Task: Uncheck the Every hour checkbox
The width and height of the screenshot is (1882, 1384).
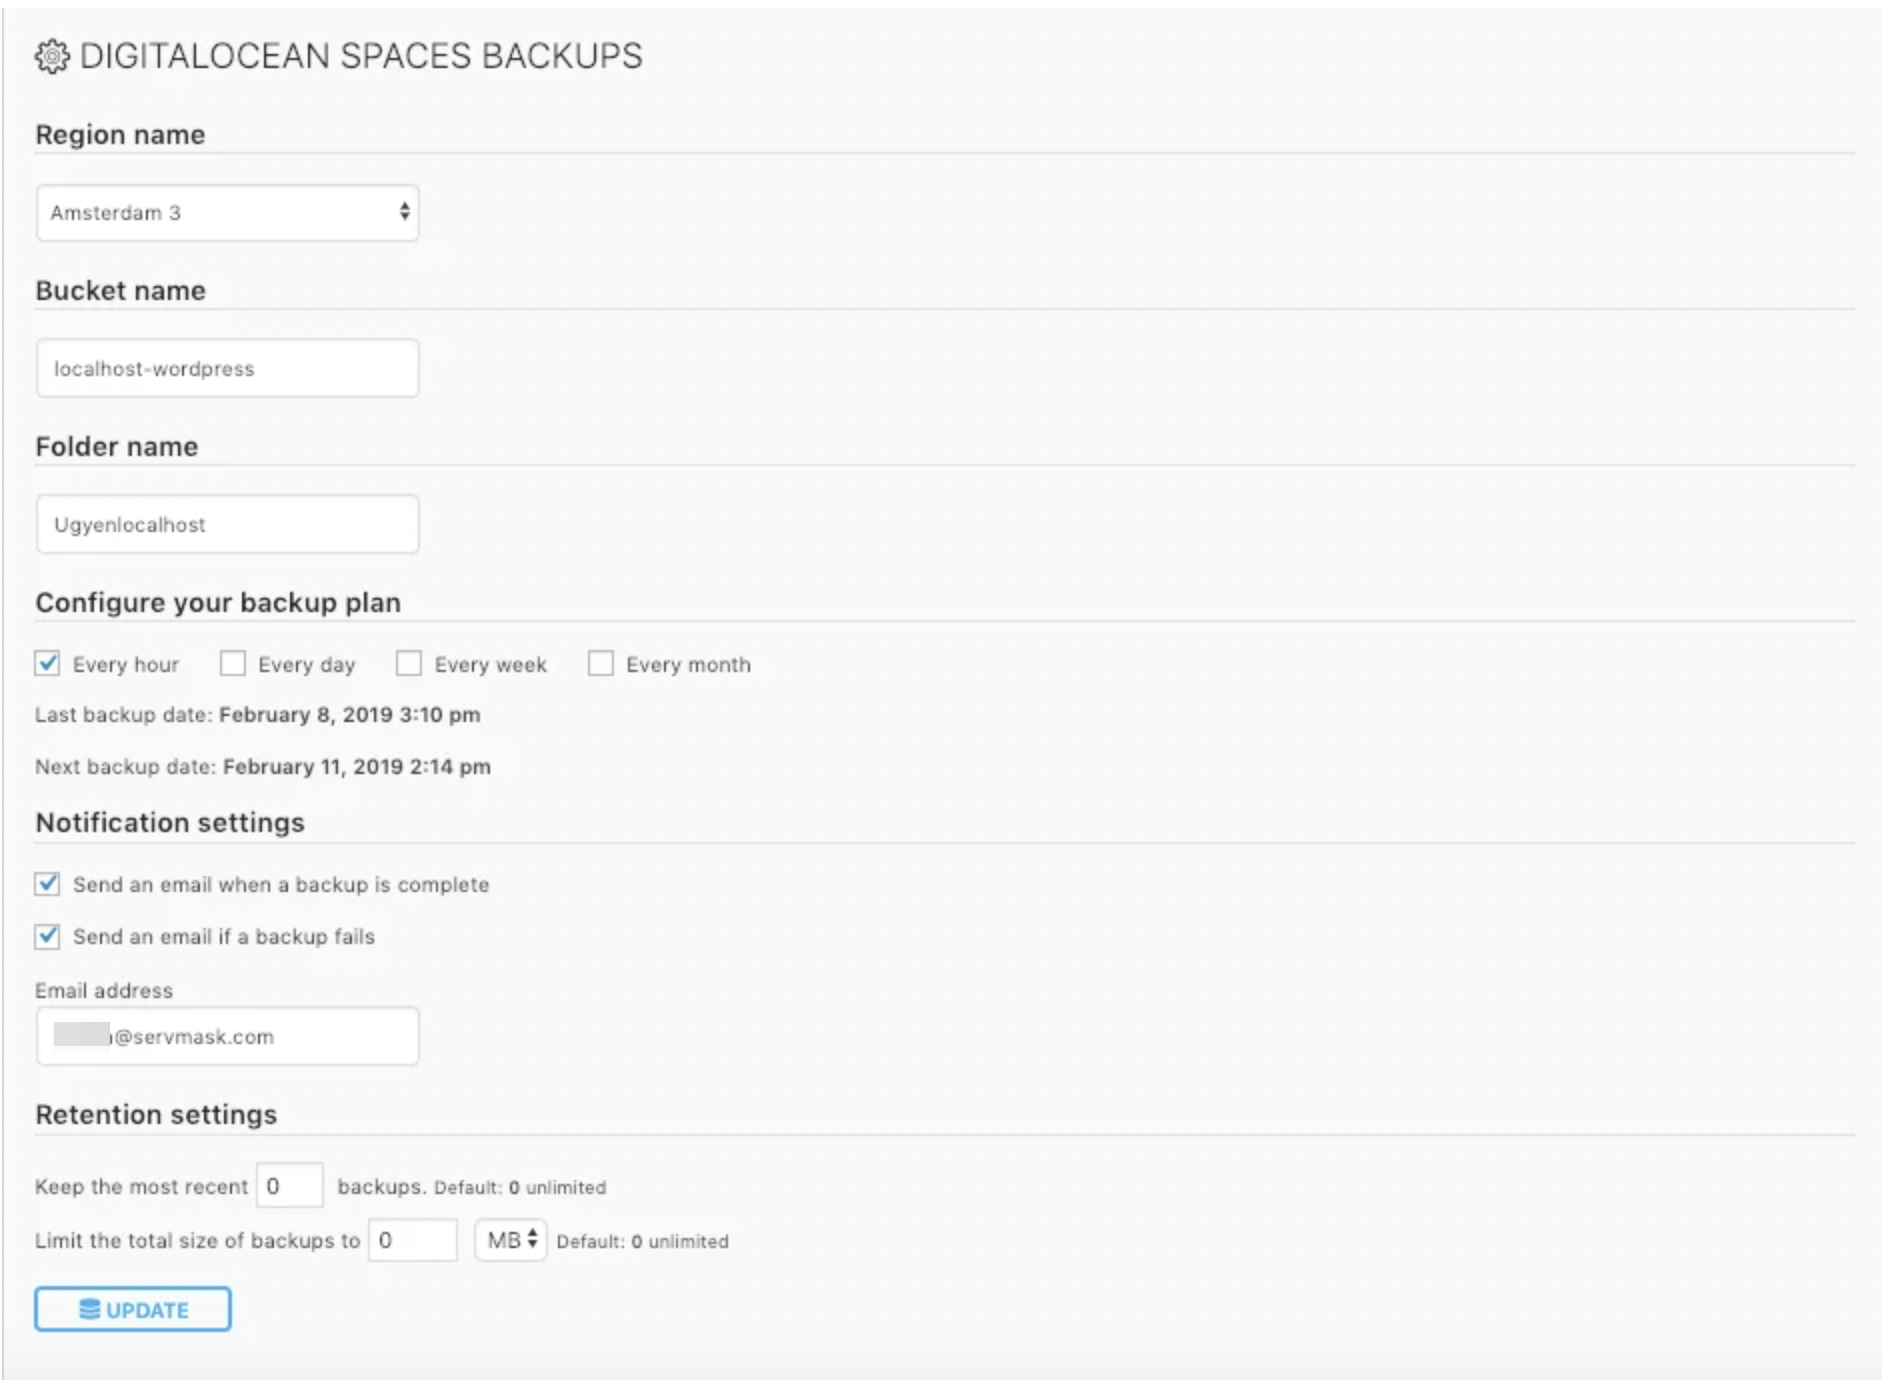Action: tap(47, 663)
